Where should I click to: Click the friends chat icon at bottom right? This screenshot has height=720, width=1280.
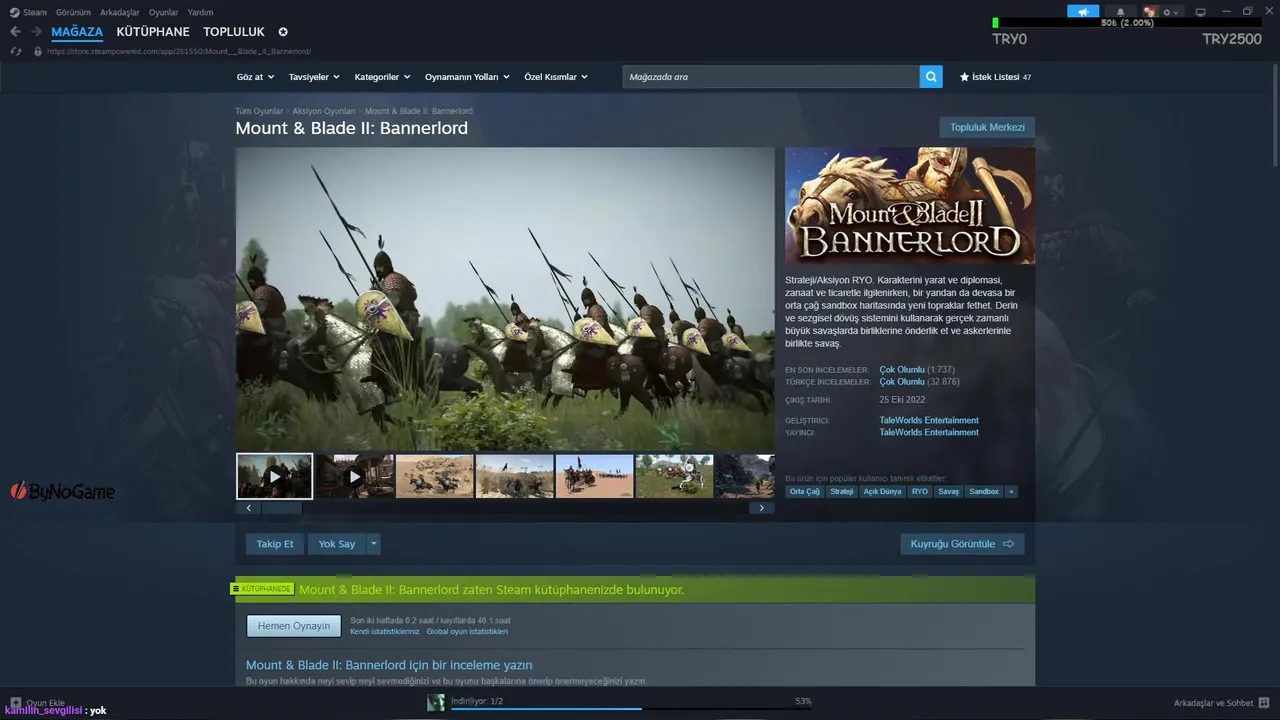coord(1264,703)
